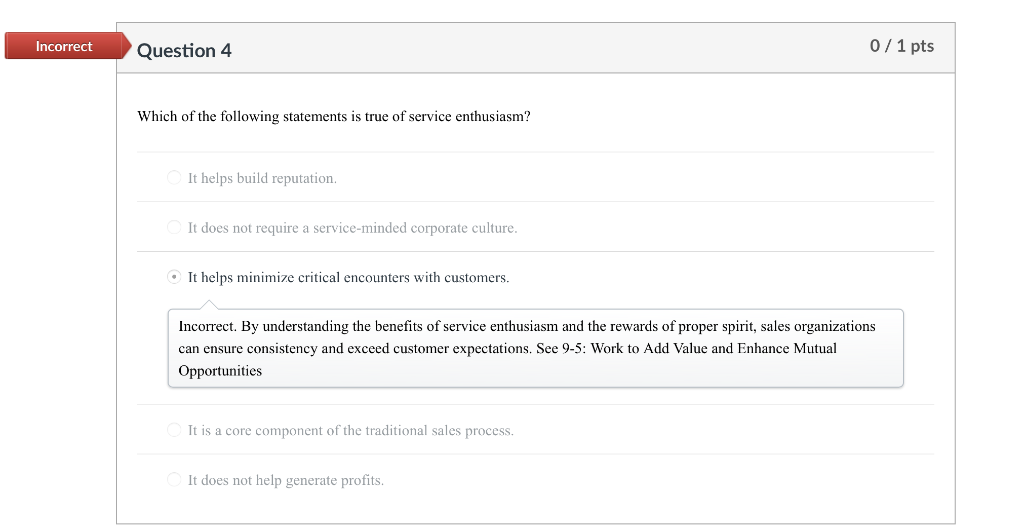Click the question text about service enthusiasm
The width and height of the screenshot is (1024, 529).
coord(333,117)
